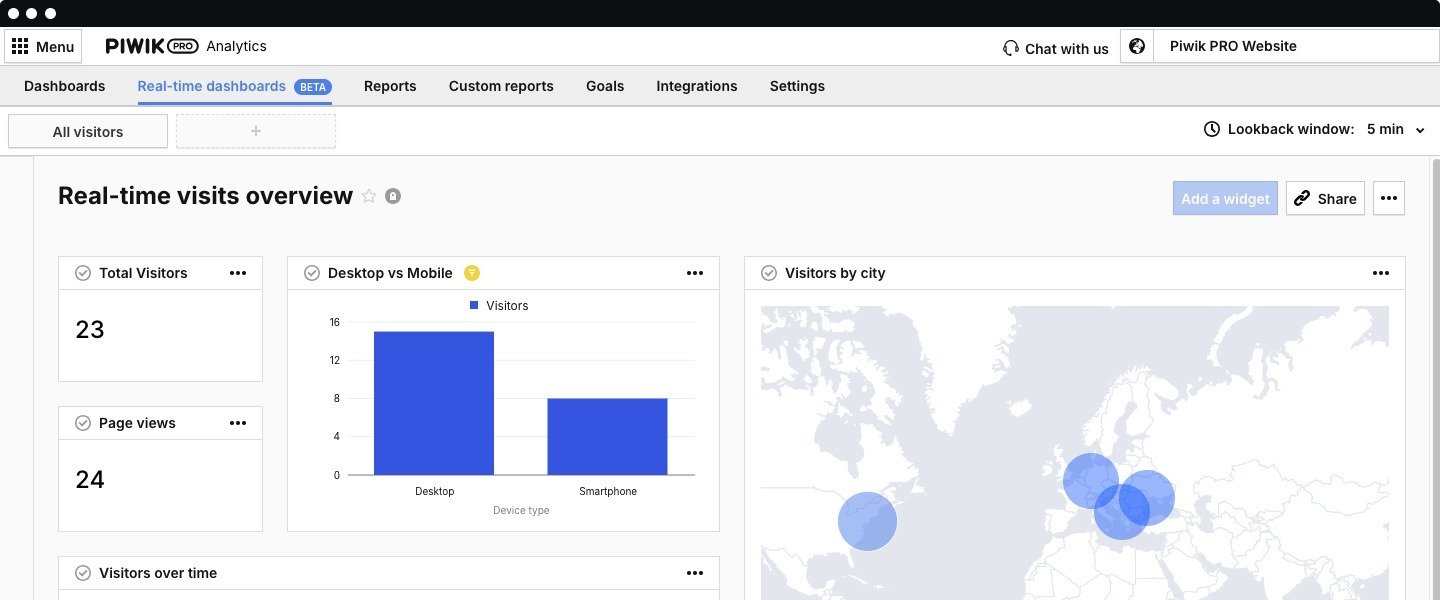Click the yellow filter icon on Desktop vs Mobile

(472, 273)
